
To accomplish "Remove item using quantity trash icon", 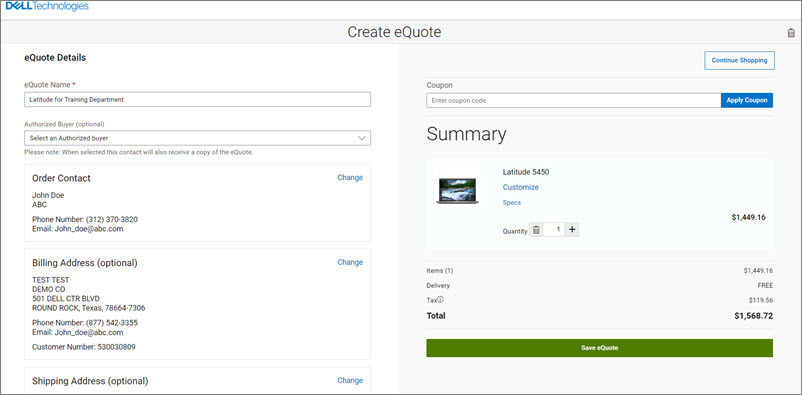I will pyautogui.click(x=536, y=230).
